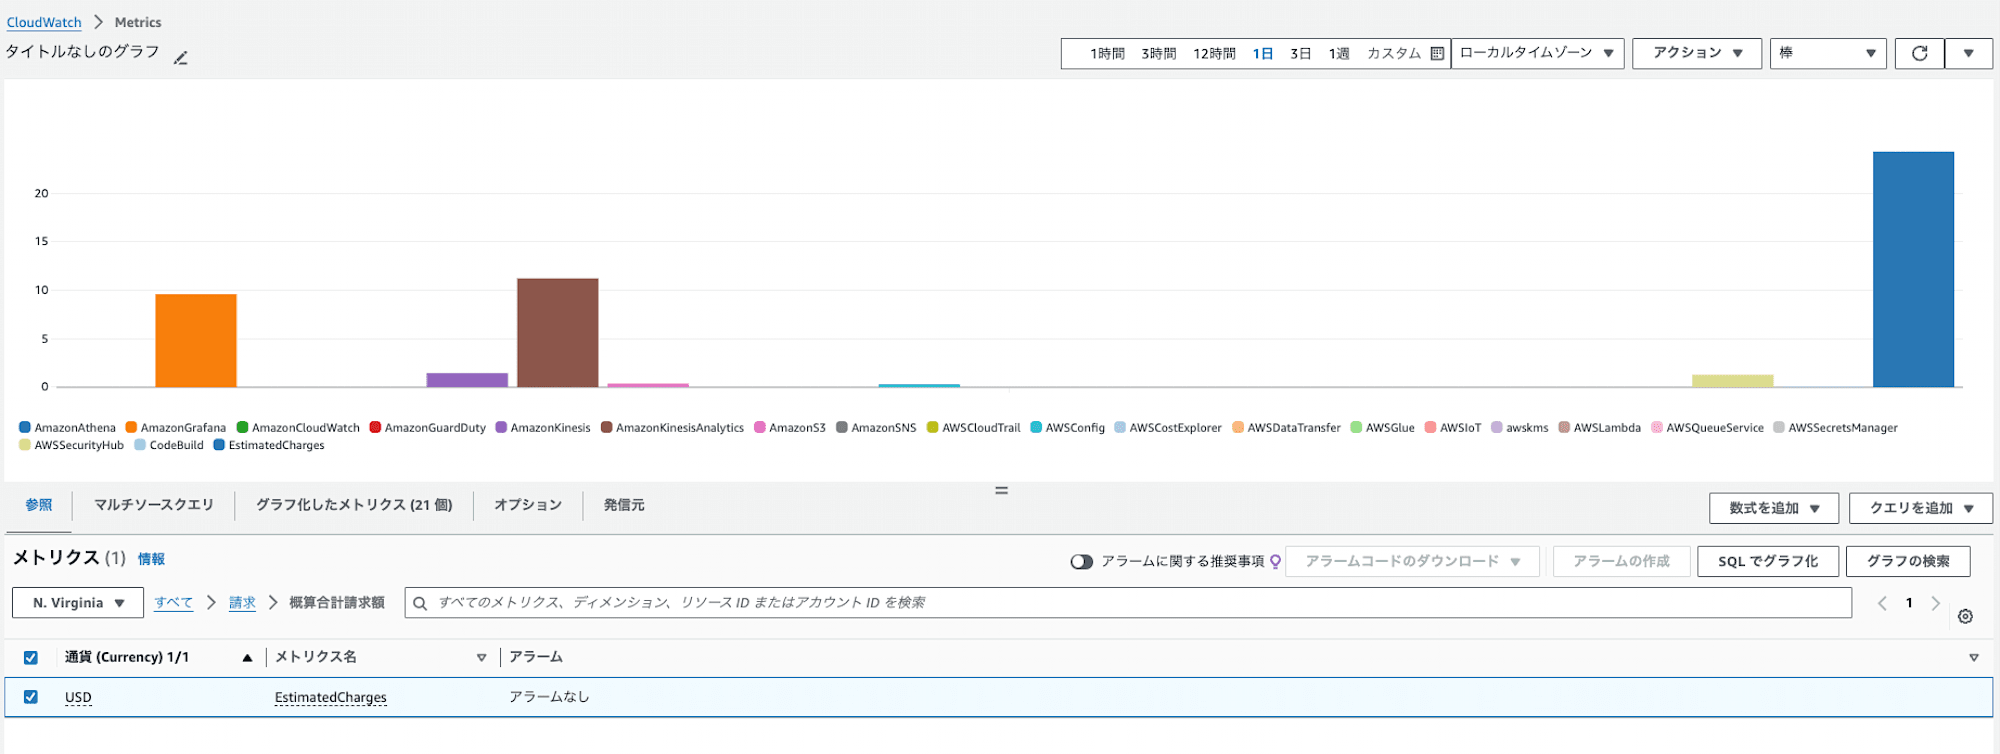The width and height of the screenshot is (2000, 754).
Task: Click the AWSCloudTrail legend label
Action: pyautogui.click(x=981, y=427)
